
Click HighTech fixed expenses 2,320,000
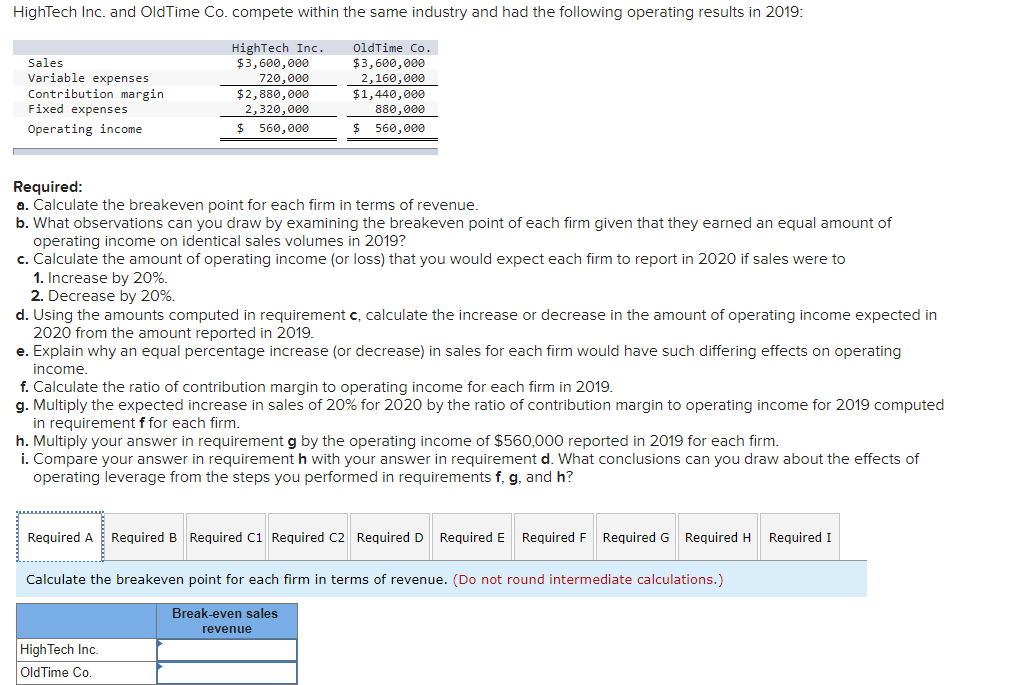tap(277, 110)
